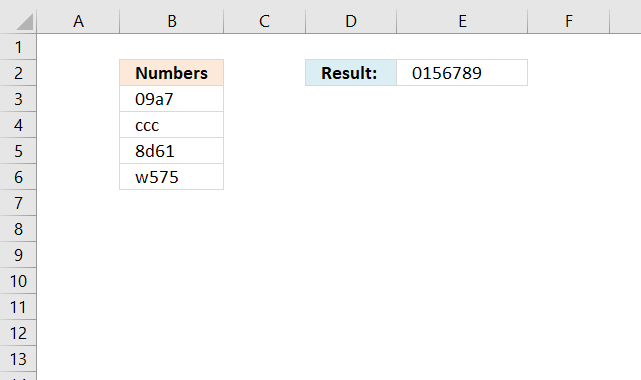
Task: Click the Result: label cell
Action: click(351, 73)
